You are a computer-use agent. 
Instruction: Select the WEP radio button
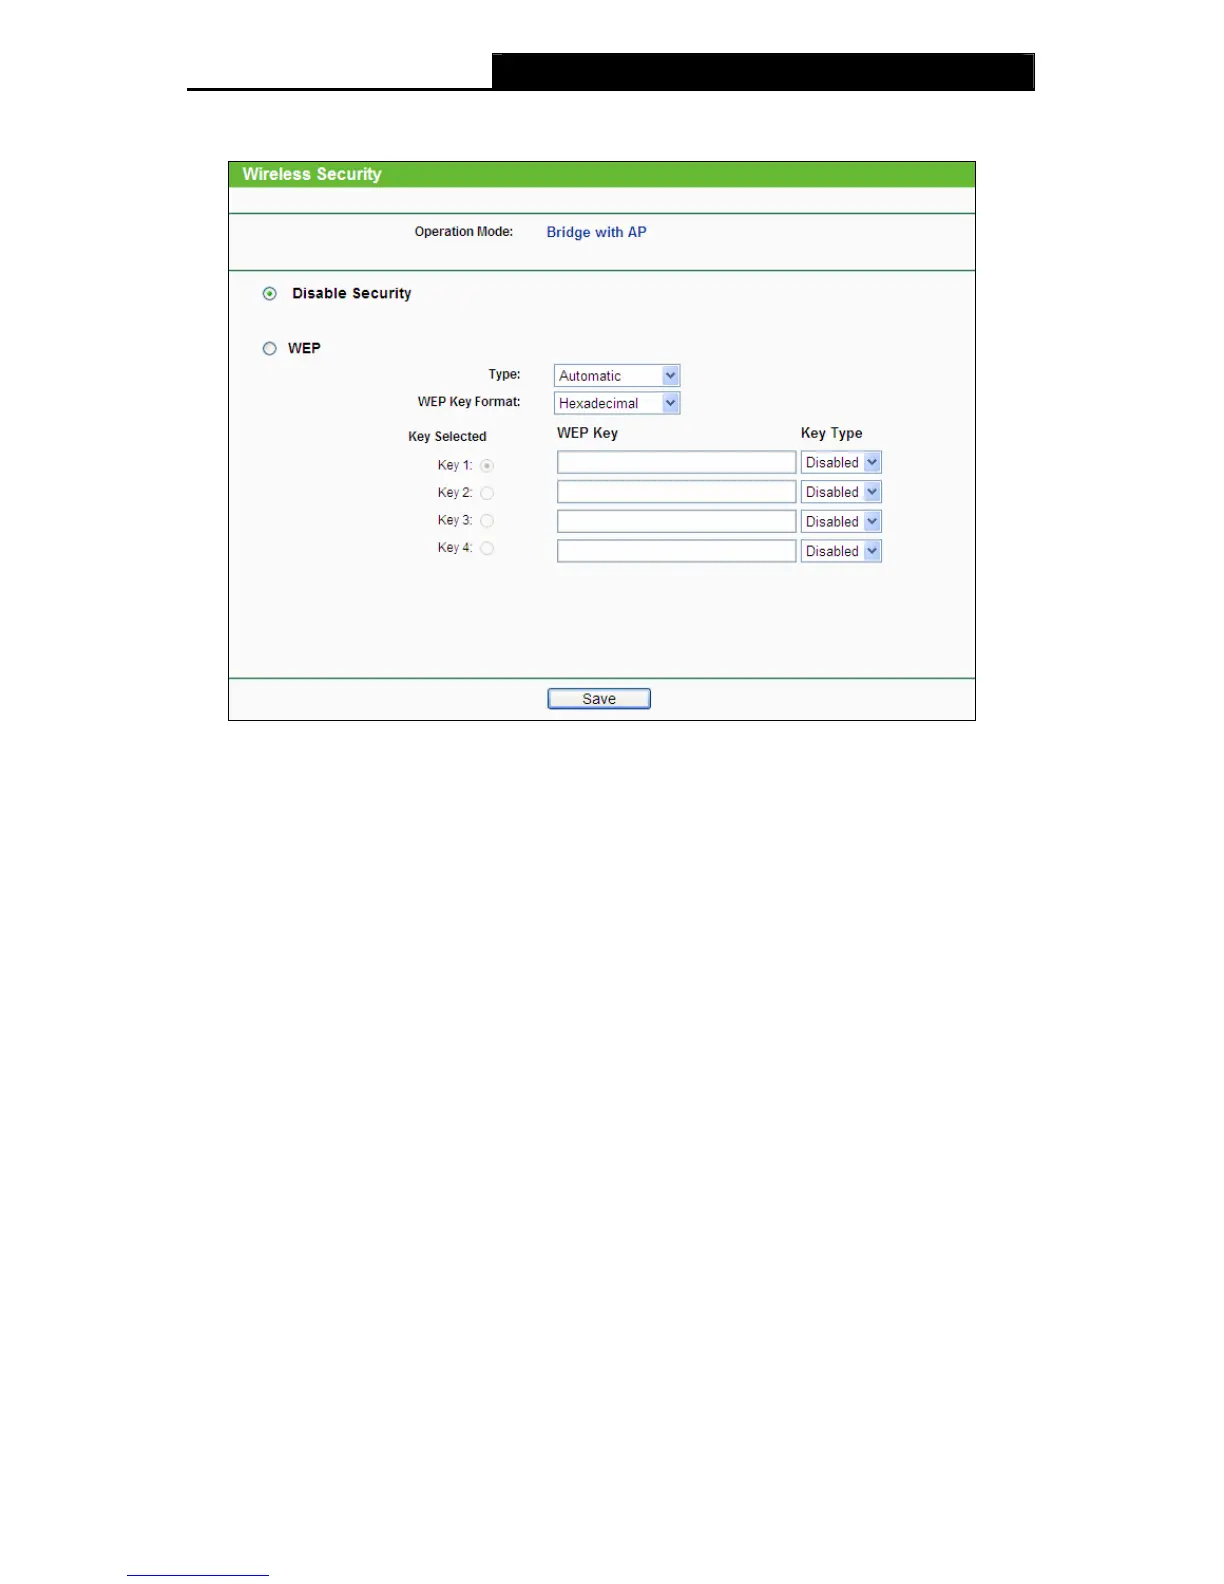point(269,349)
